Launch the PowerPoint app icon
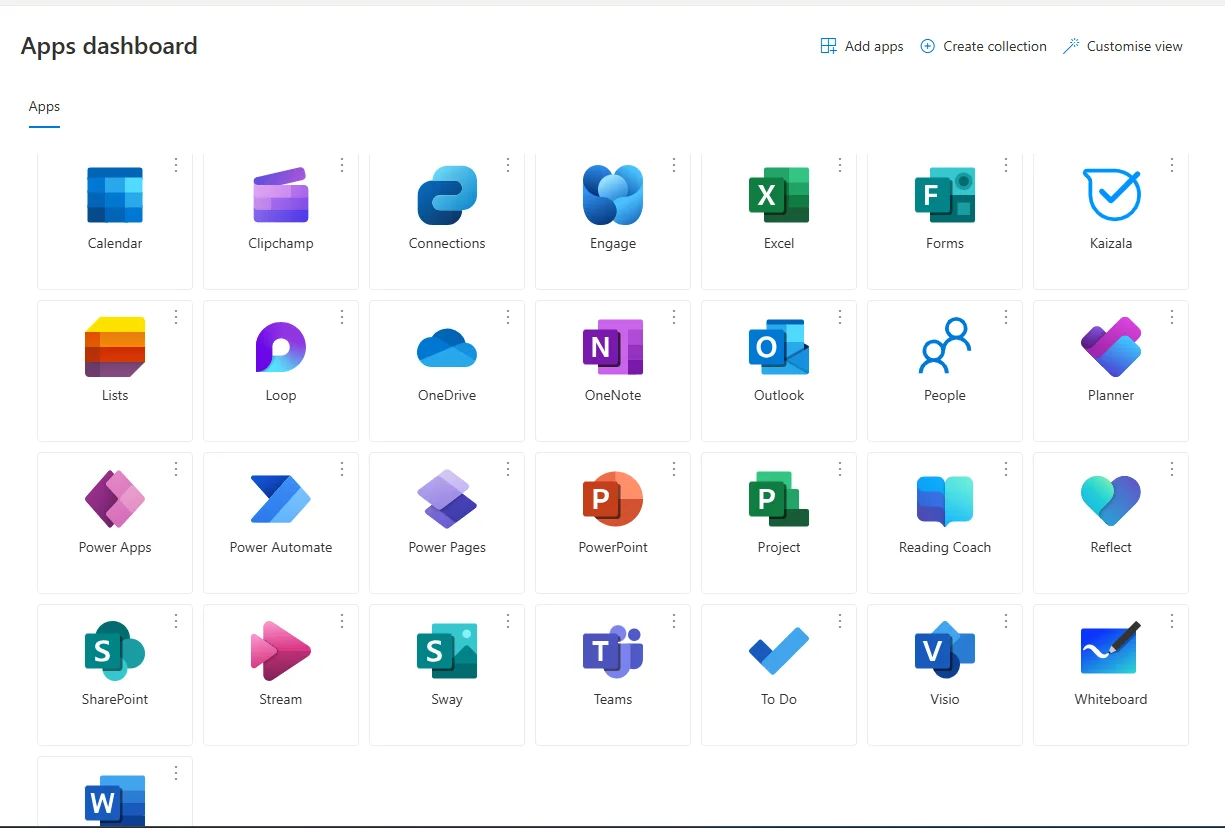Screen dimensions: 1225x828 coord(613,499)
